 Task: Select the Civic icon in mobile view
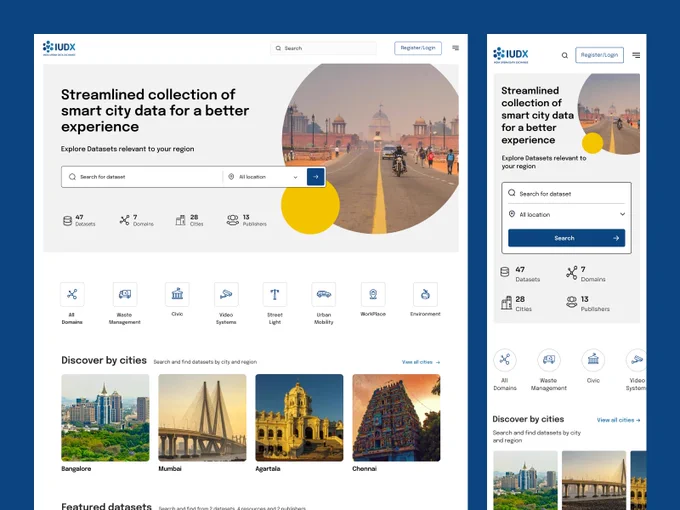tap(593, 360)
